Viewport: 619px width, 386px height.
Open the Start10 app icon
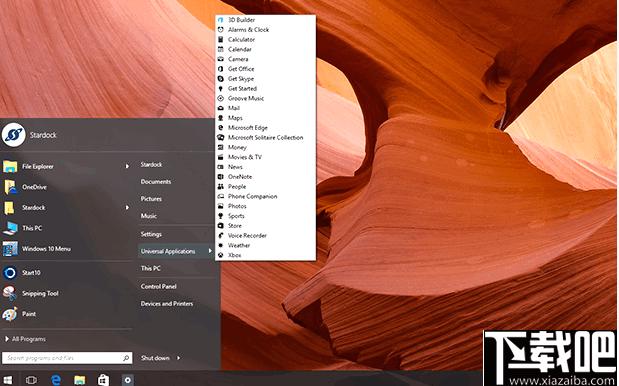(x=10, y=273)
